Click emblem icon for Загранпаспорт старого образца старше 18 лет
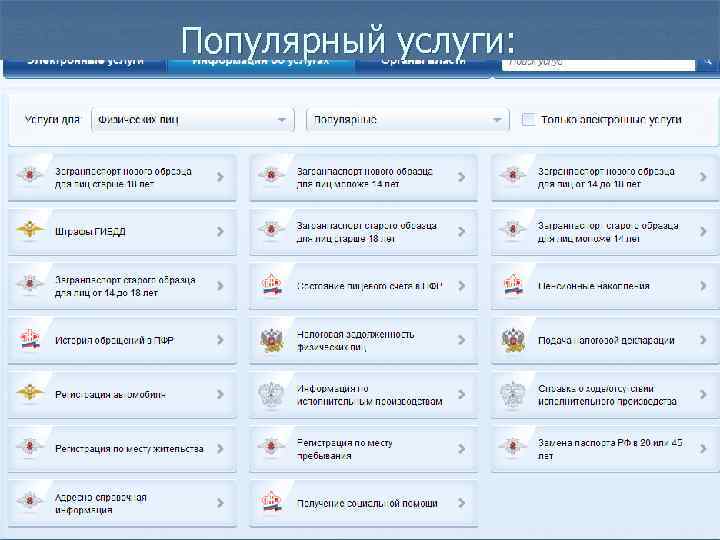This screenshot has height=540, width=720. [271, 229]
